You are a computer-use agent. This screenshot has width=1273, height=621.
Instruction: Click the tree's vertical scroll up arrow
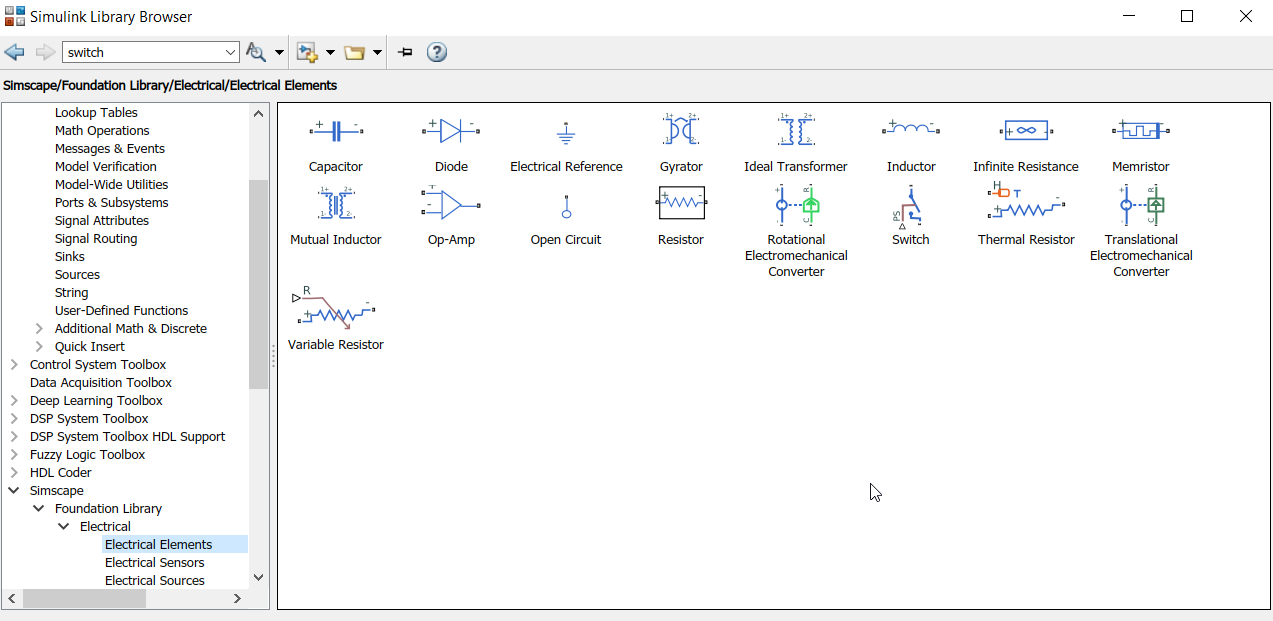[x=259, y=113]
